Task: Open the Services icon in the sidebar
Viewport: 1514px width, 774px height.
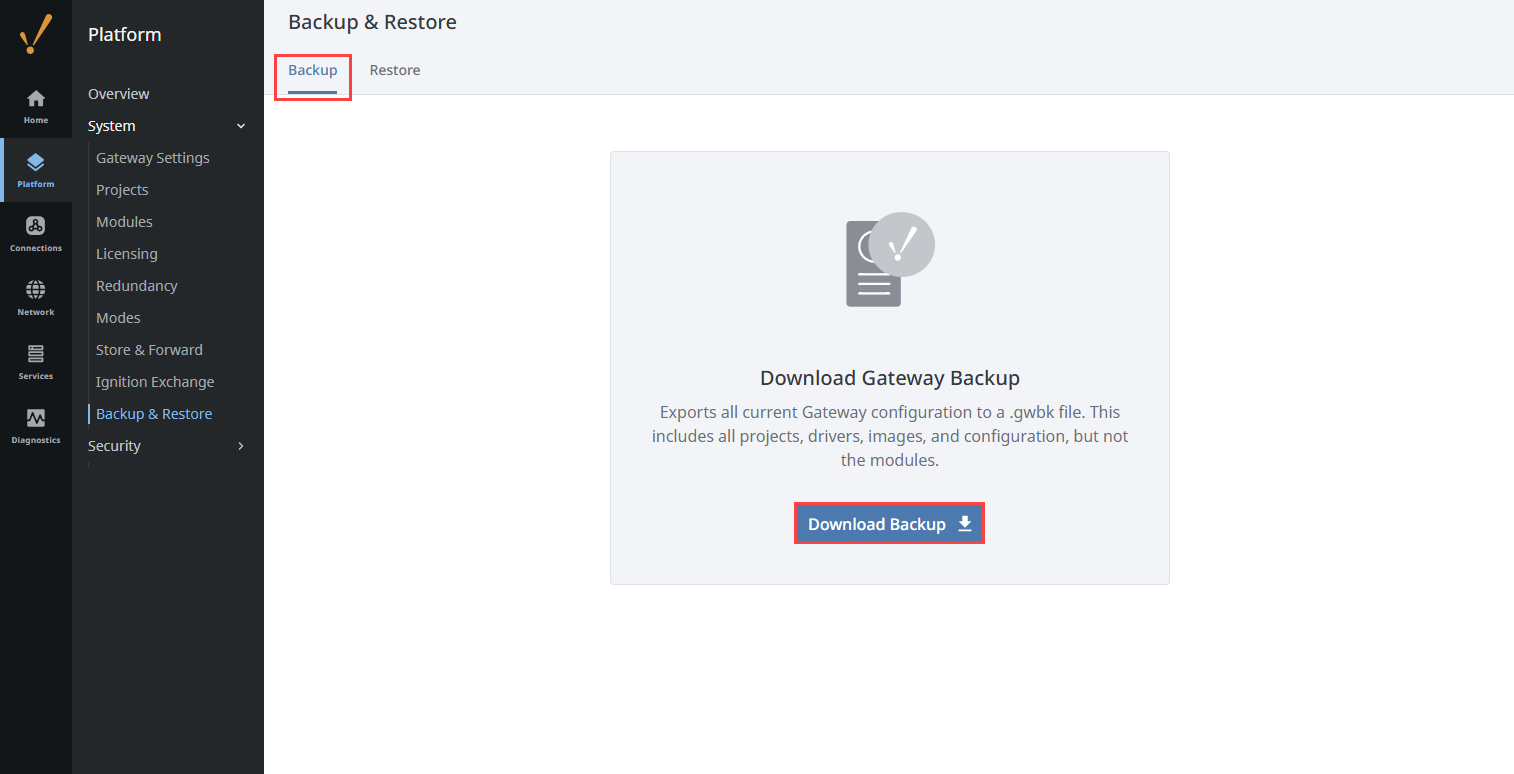Action: pyautogui.click(x=36, y=356)
